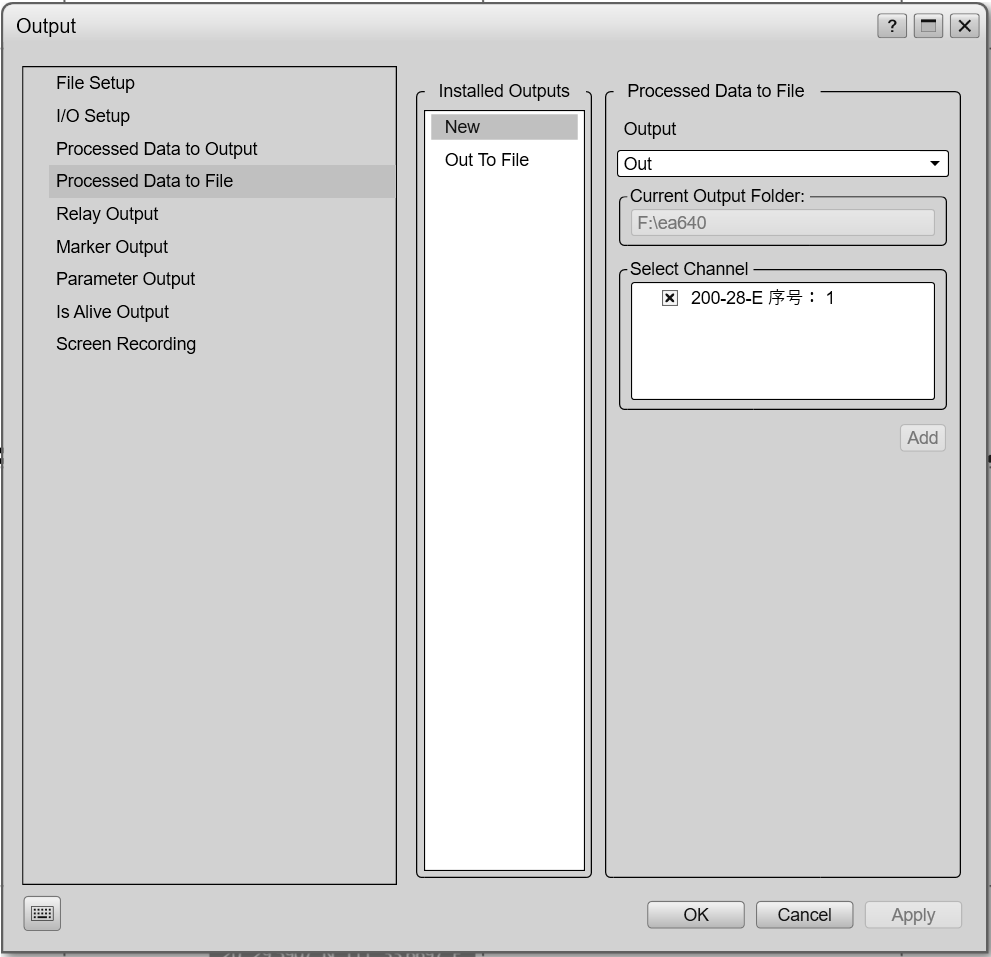
Task: Open the I/O Setup page
Action: [93, 116]
